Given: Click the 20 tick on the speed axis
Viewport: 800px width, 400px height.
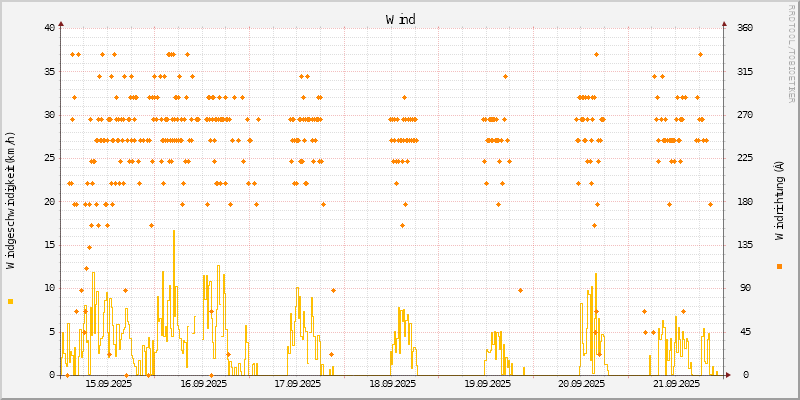Looking at the screenshot, I should coord(49,201).
